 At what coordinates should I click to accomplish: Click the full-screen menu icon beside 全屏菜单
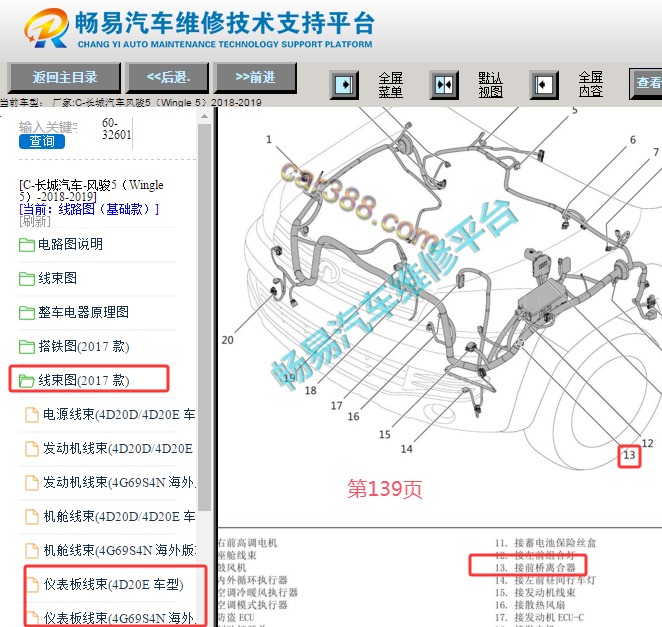(344, 85)
